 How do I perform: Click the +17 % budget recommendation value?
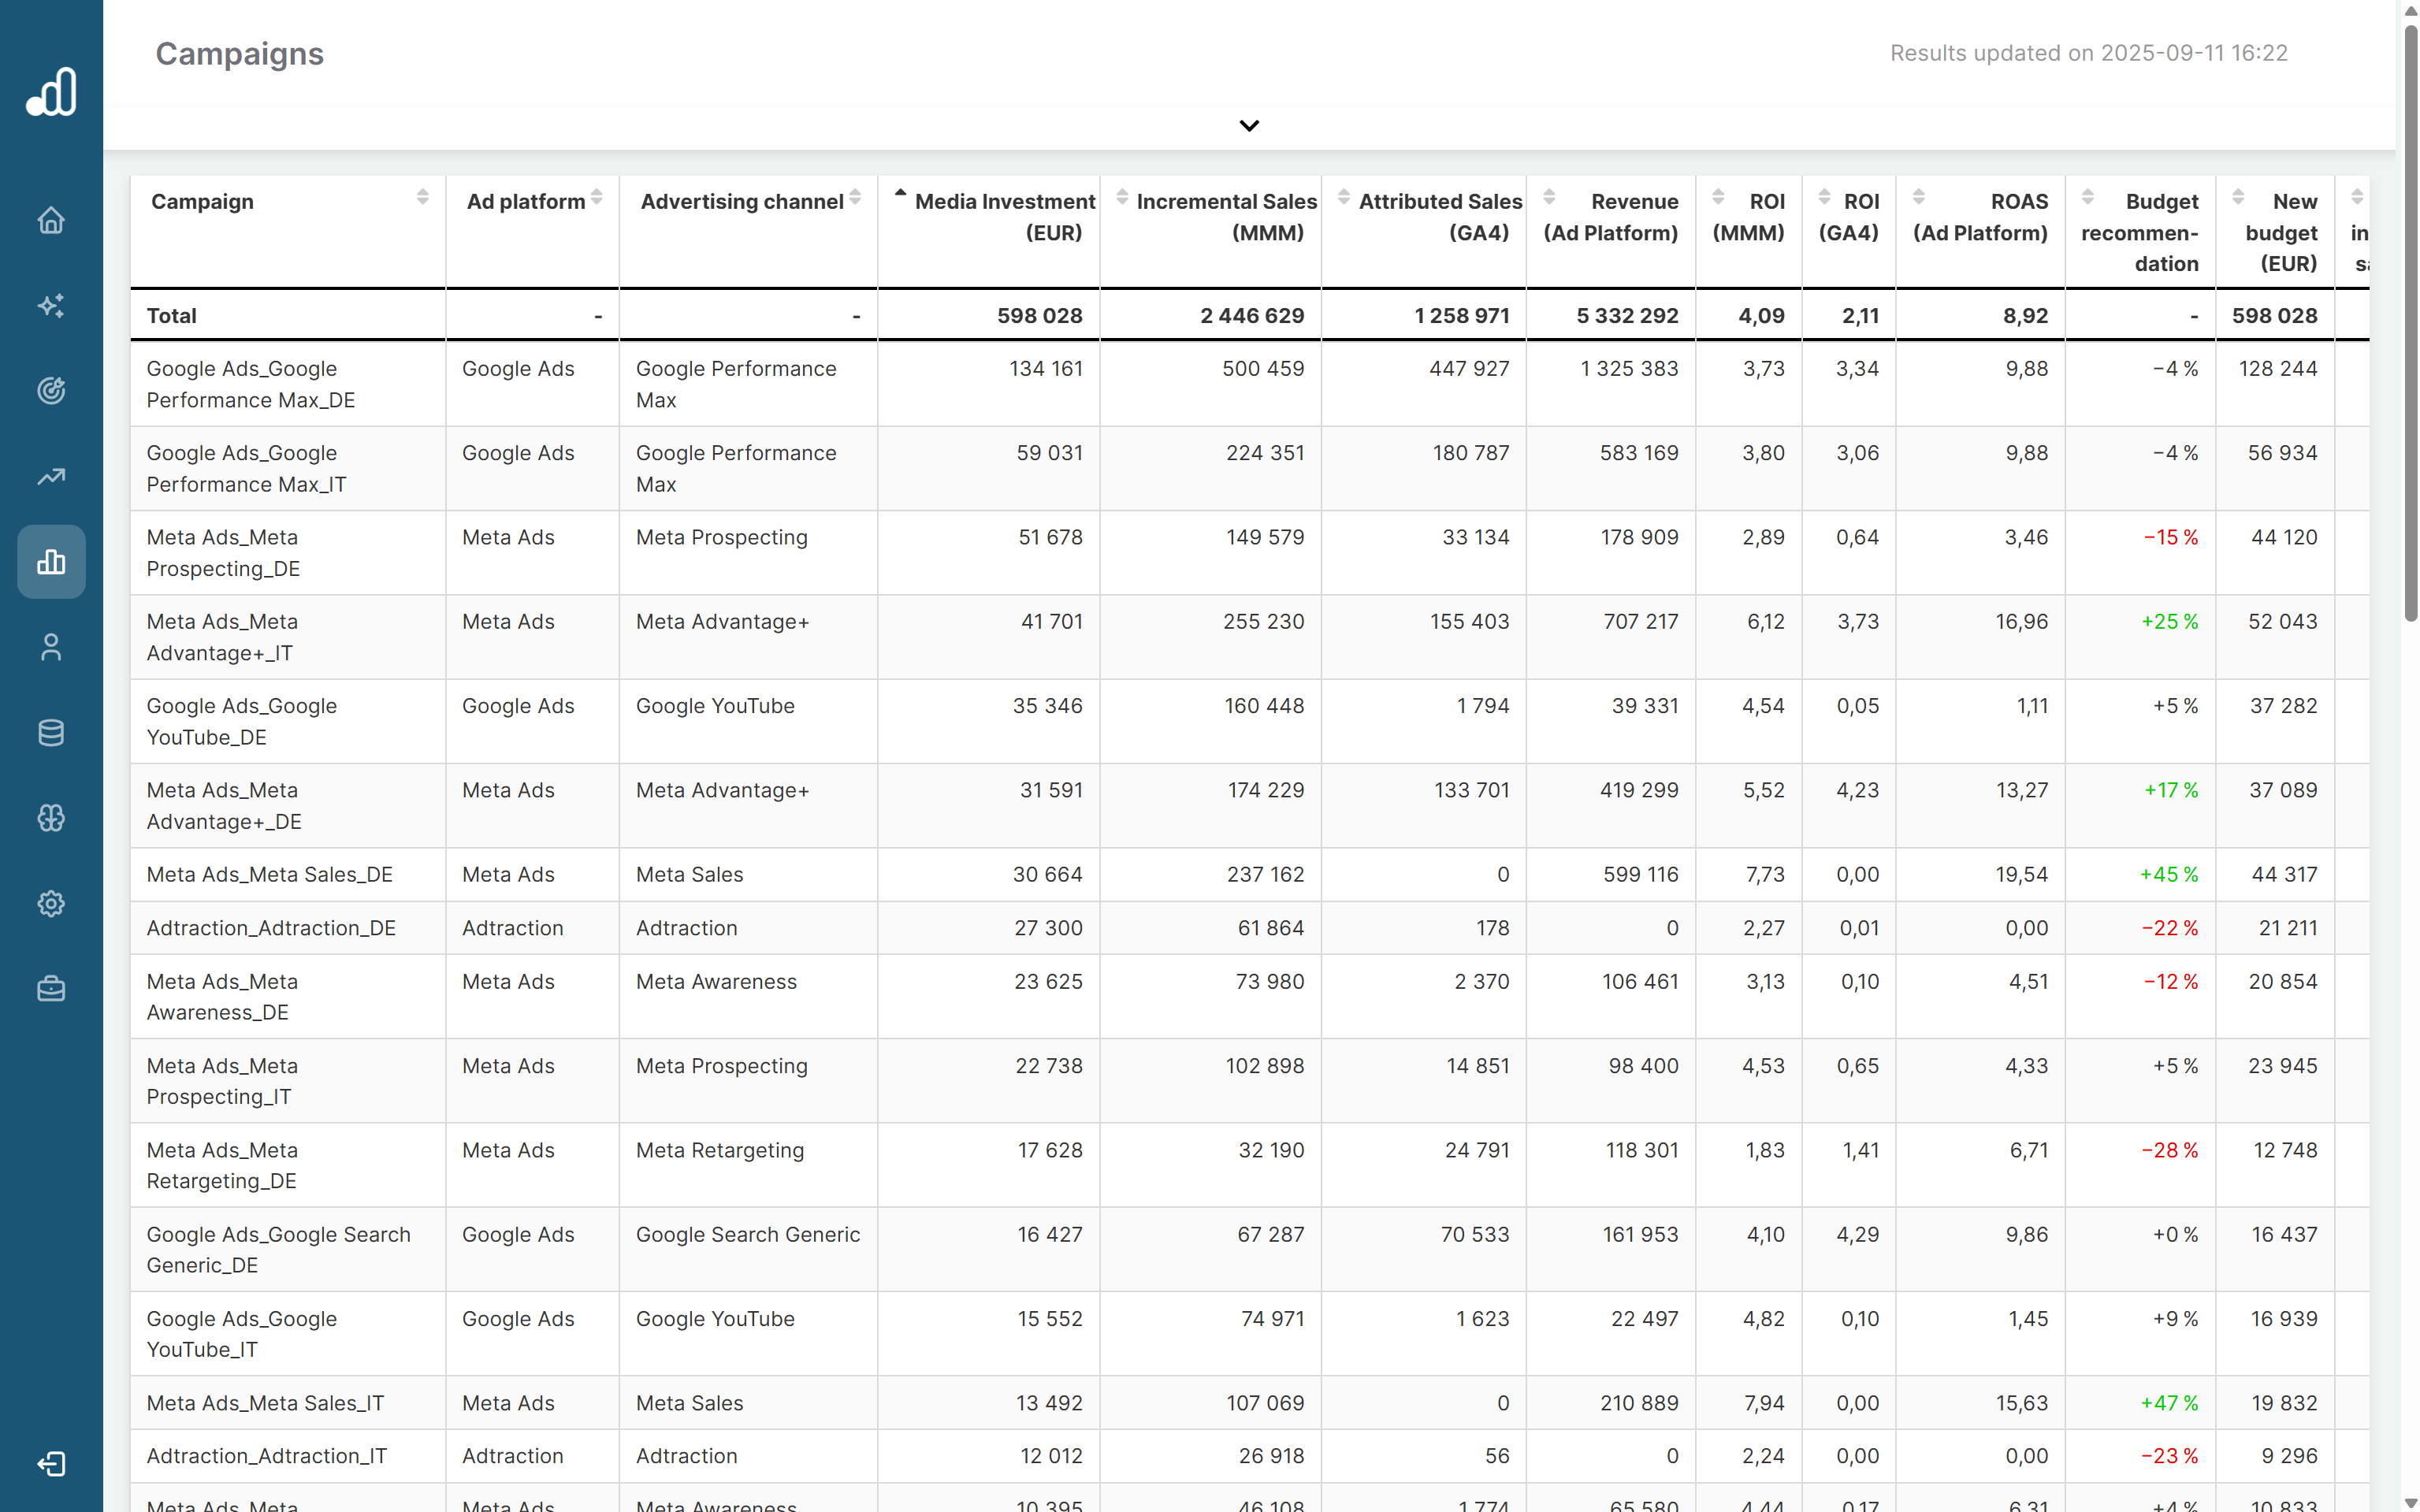pyautogui.click(x=2171, y=791)
